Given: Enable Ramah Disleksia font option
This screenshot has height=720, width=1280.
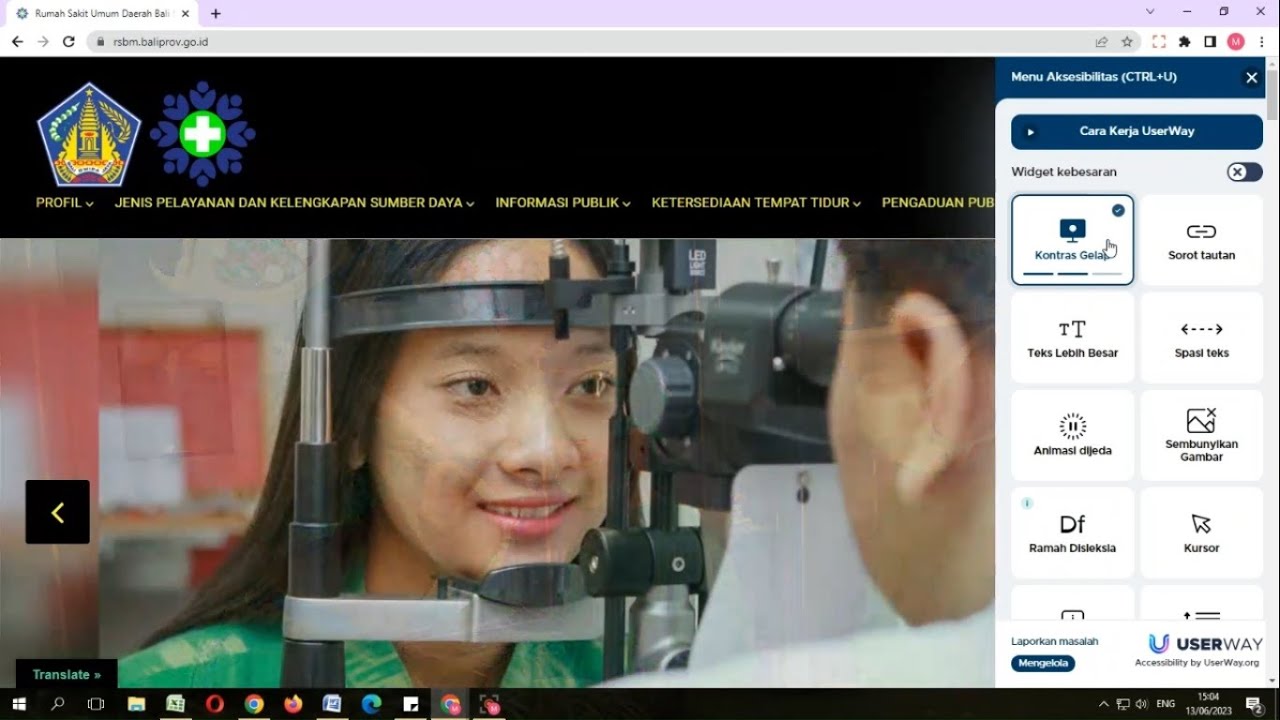Looking at the screenshot, I should [x=1072, y=533].
